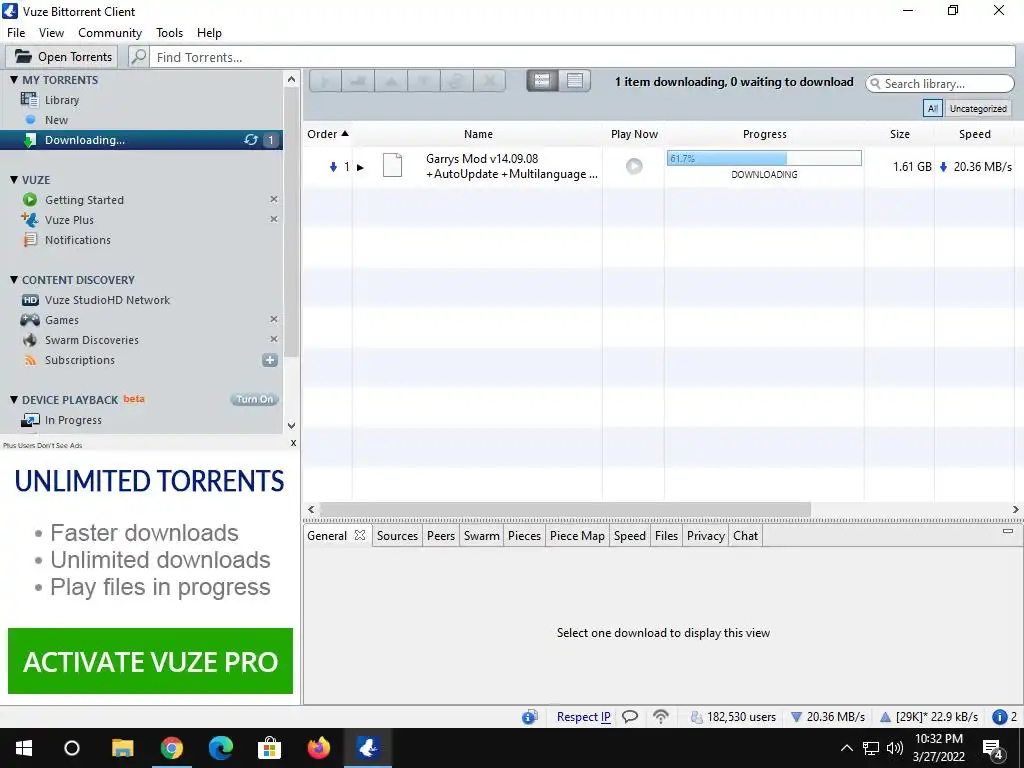Click the horizontal scrollbar of torrent list
The height and width of the screenshot is (768, 1024).
pyautogui.click(x=565, y=509)
